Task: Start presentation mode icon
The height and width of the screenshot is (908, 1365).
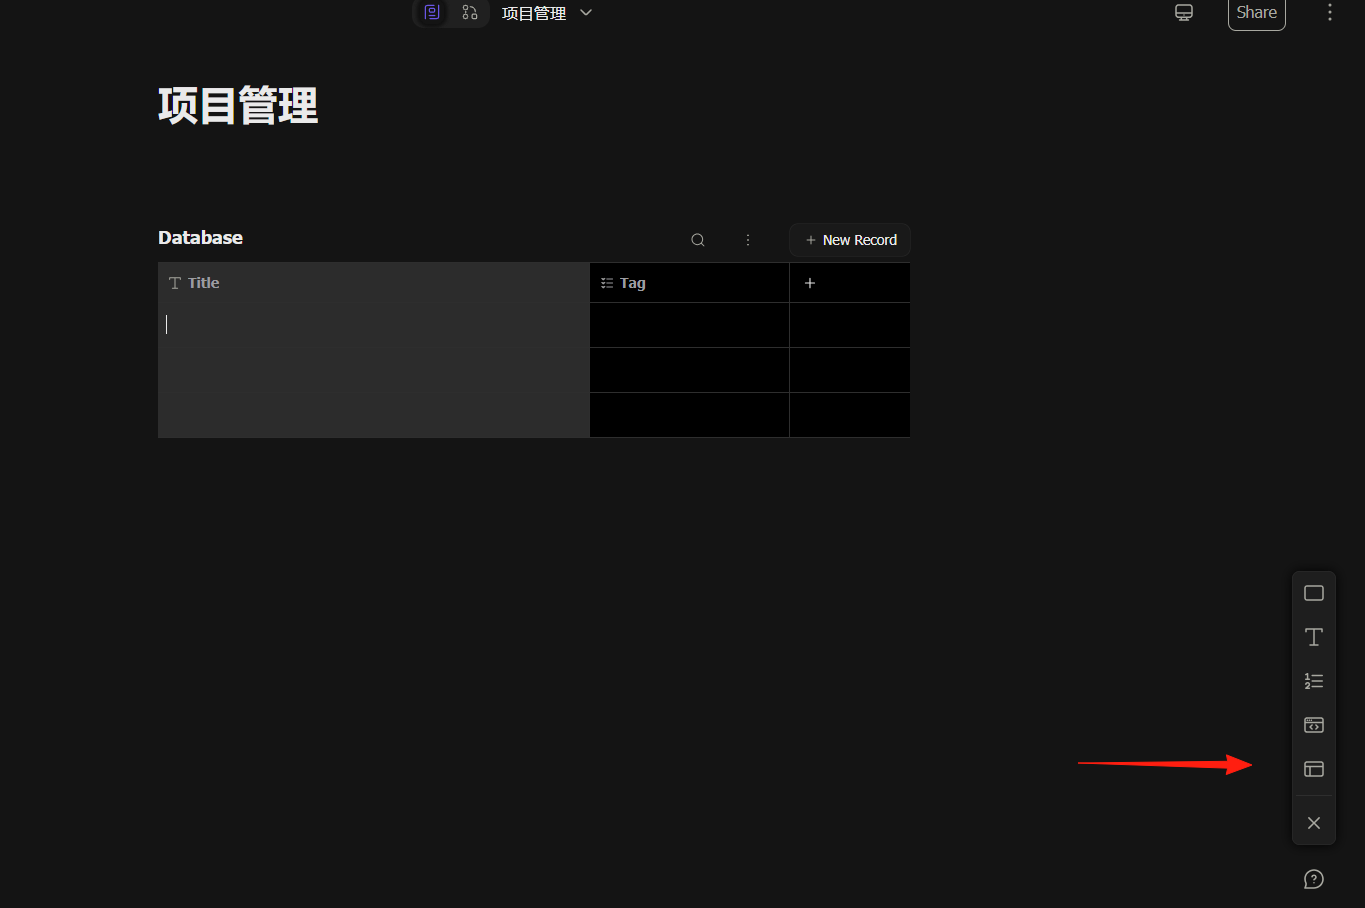Action: click(x=1184, y=13)
